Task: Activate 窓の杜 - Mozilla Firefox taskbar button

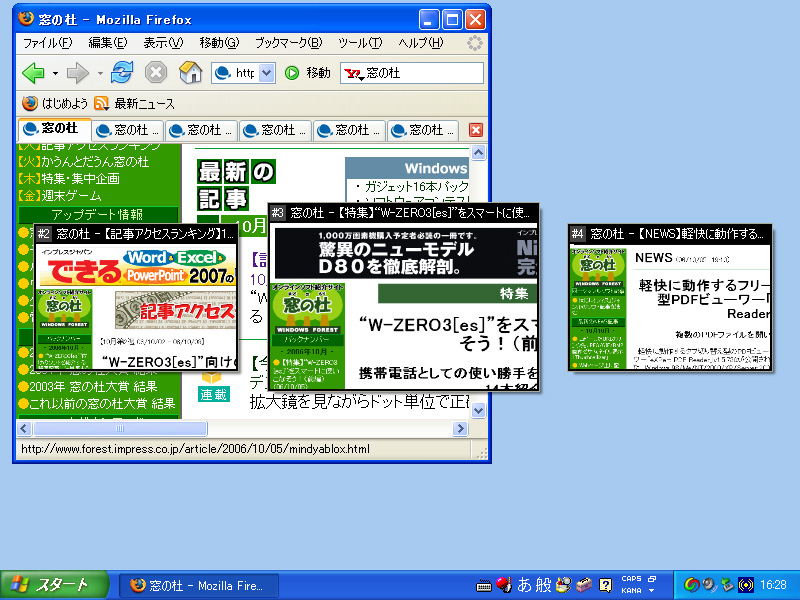Action: 199,585
